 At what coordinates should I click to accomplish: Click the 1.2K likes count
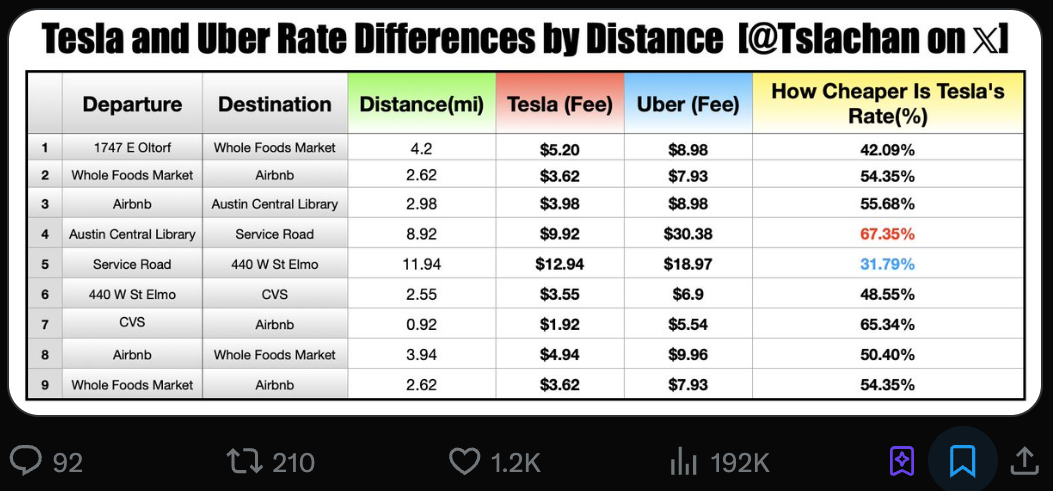click(515, 462)
